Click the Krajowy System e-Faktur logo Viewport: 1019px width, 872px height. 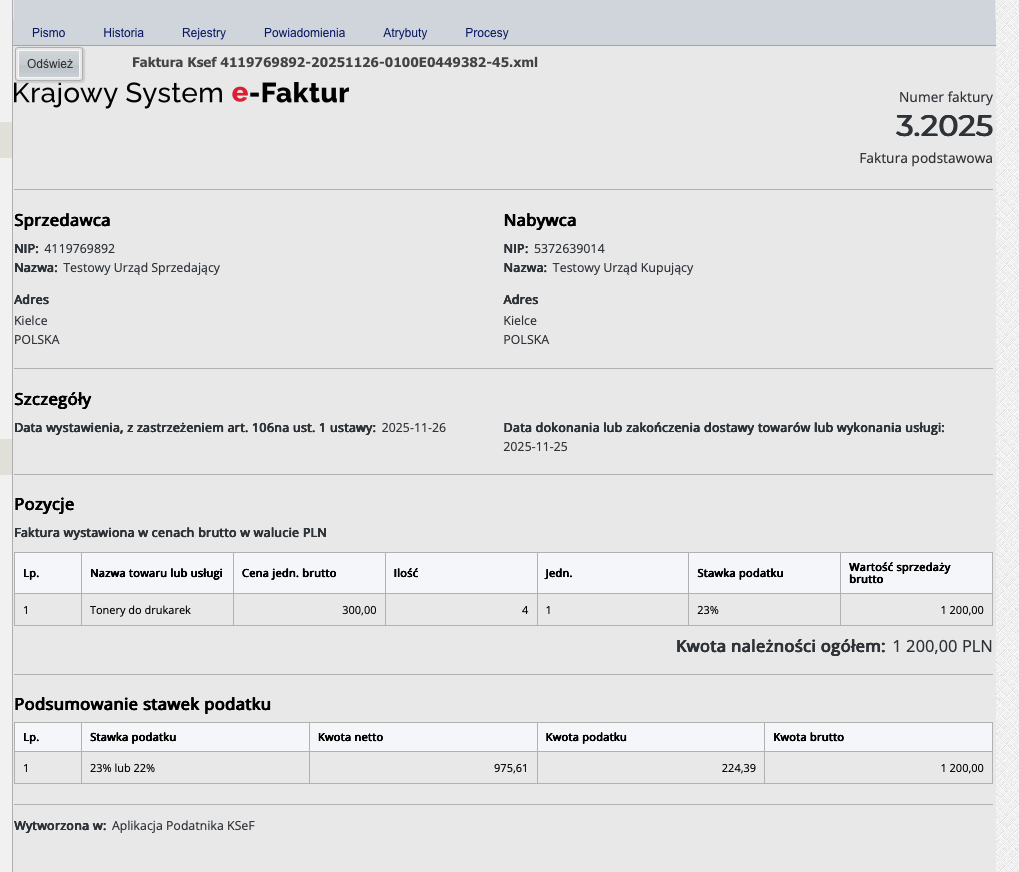(181, 94)
